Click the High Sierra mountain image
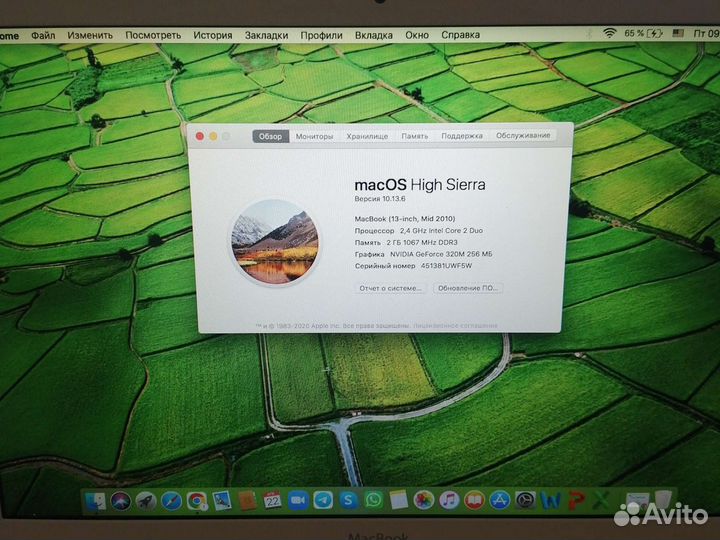720x540 pixels. click(275, 242)
